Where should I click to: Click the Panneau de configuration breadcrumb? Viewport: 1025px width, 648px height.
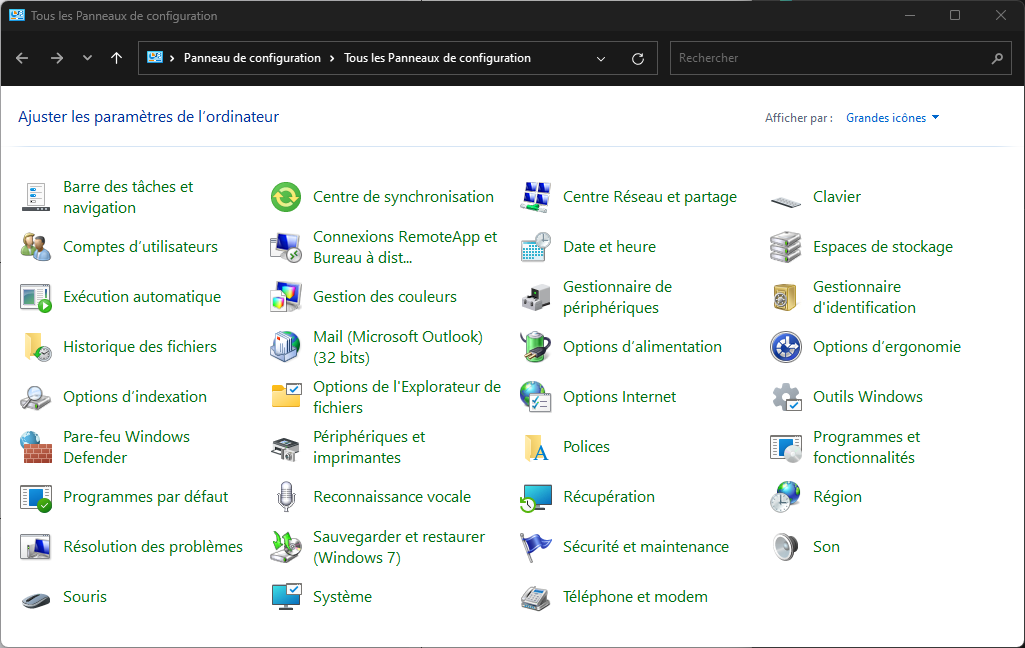click(252, 58)
